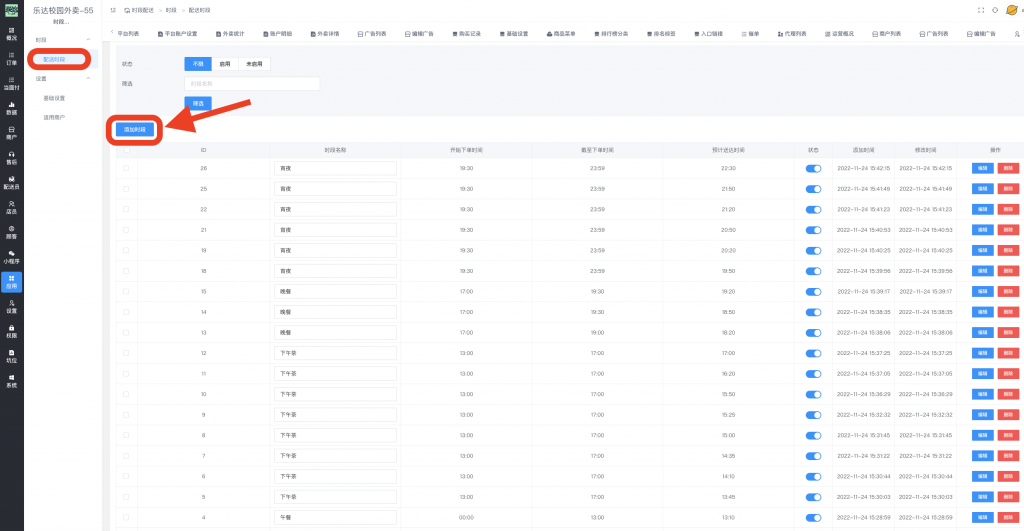Image resolution: width=1024 pixels, height=531 pixels.
Task: Select the 启用 status filter option
Action: tap(224, 63)
